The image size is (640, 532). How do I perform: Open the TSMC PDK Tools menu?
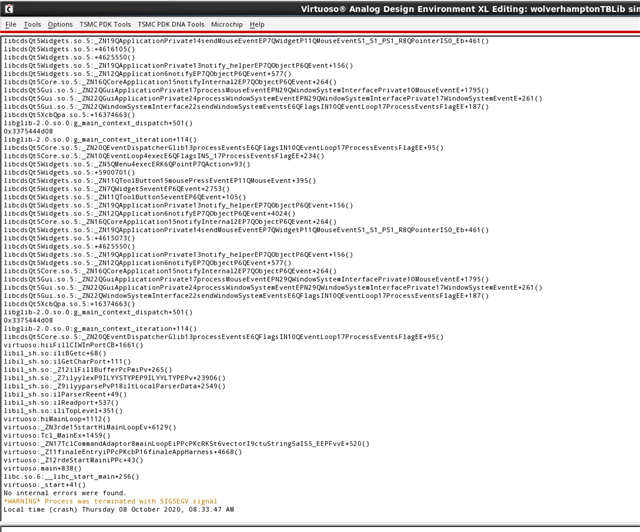point(105,24)
